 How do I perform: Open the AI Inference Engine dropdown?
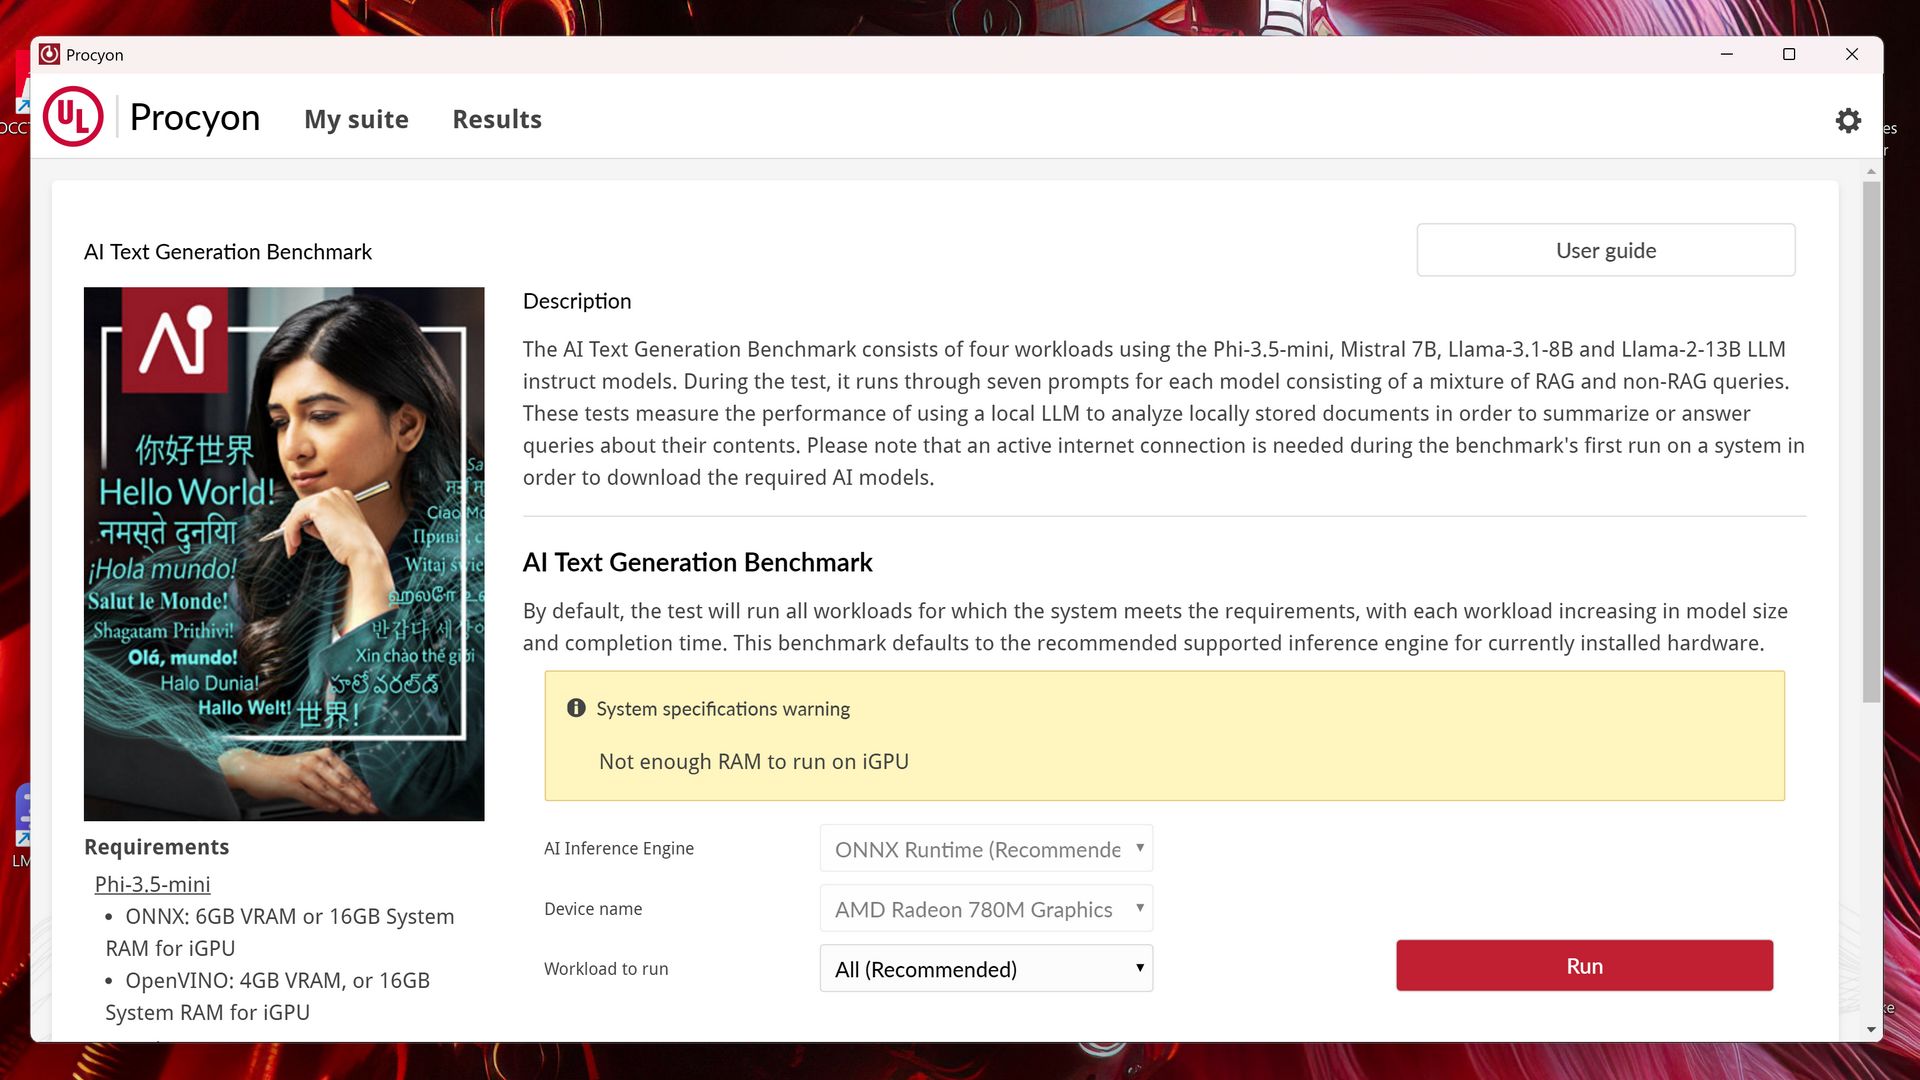coord(986,849)
